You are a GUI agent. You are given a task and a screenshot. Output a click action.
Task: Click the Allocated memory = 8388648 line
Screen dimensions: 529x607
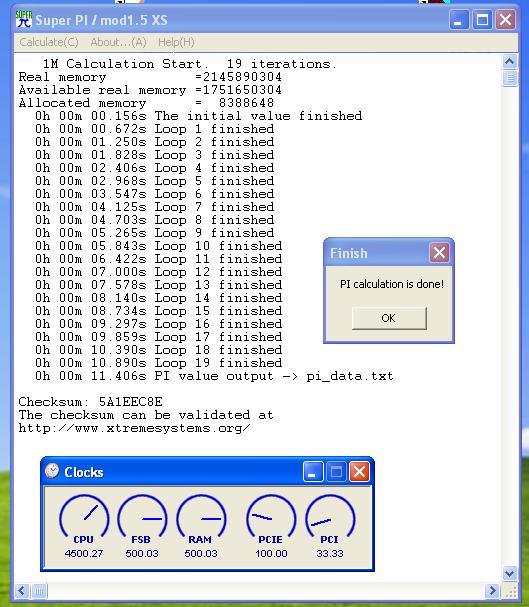[x=146, y=103]
